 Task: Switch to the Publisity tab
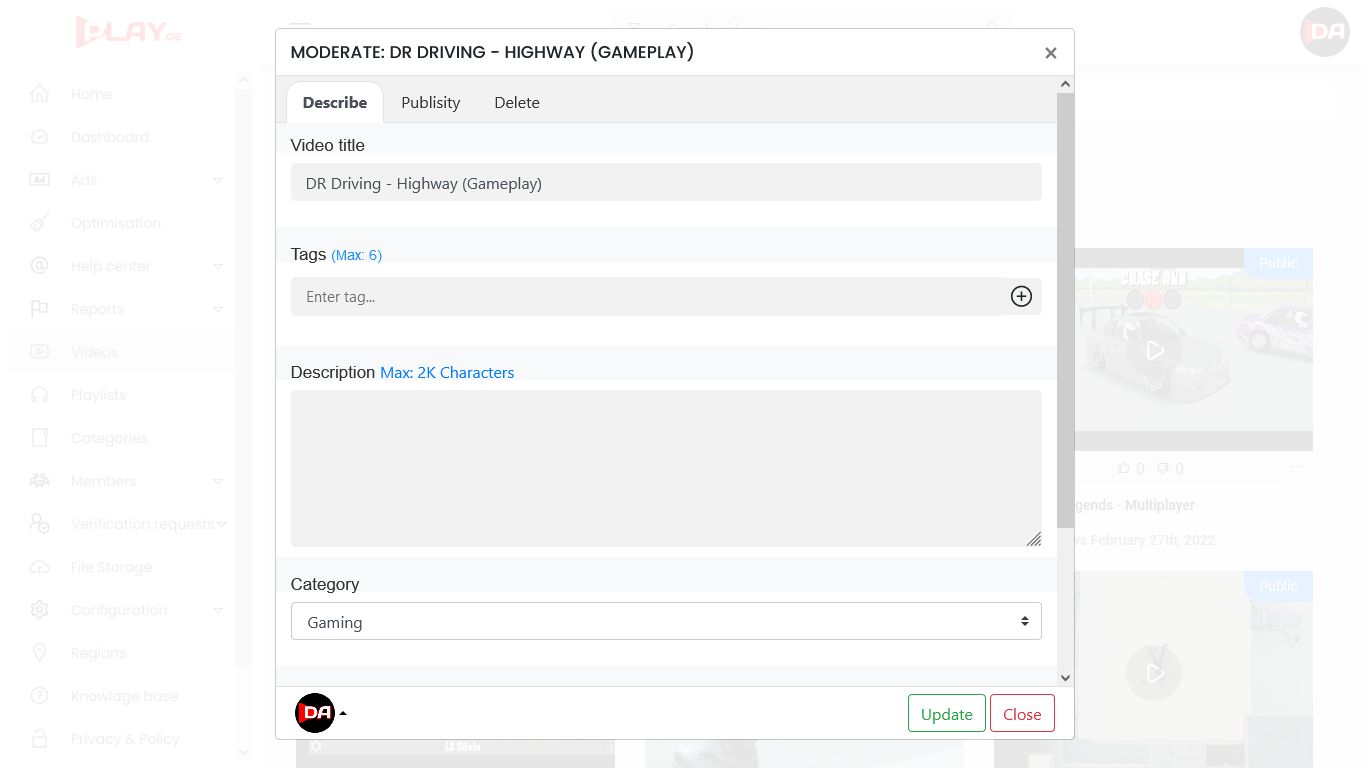(x=431, y=102)
